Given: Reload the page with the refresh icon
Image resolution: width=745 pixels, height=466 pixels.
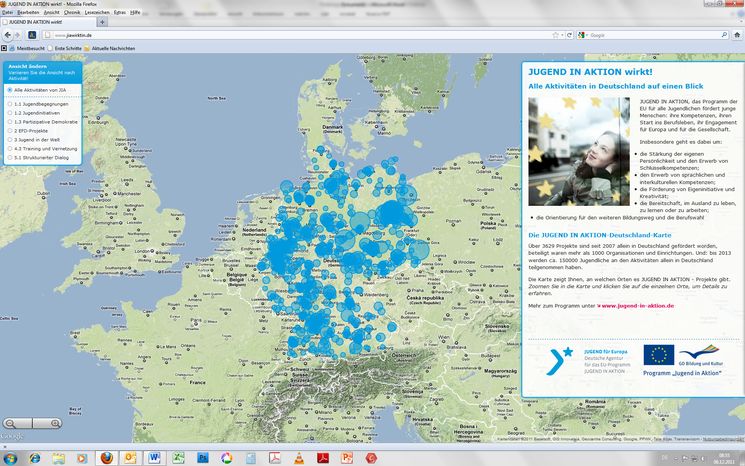Looking at the screenshot, I should (x=569, y=35).
